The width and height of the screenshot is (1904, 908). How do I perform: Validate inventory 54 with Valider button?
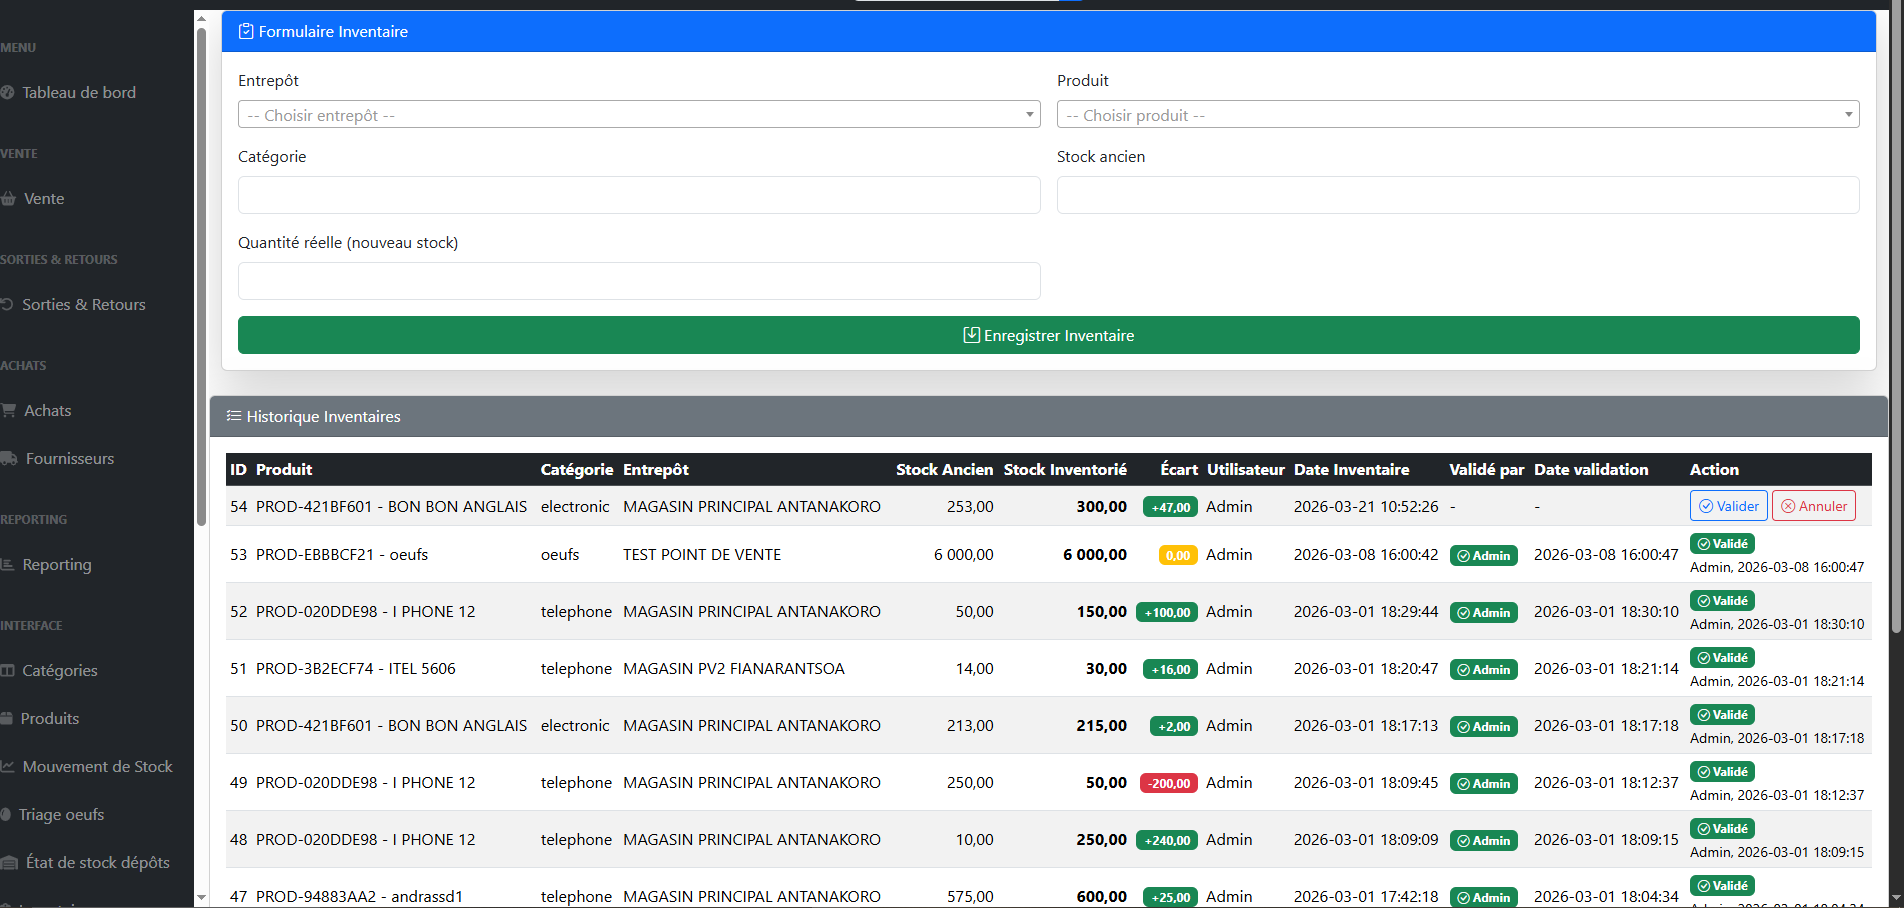click(1728, 506)
